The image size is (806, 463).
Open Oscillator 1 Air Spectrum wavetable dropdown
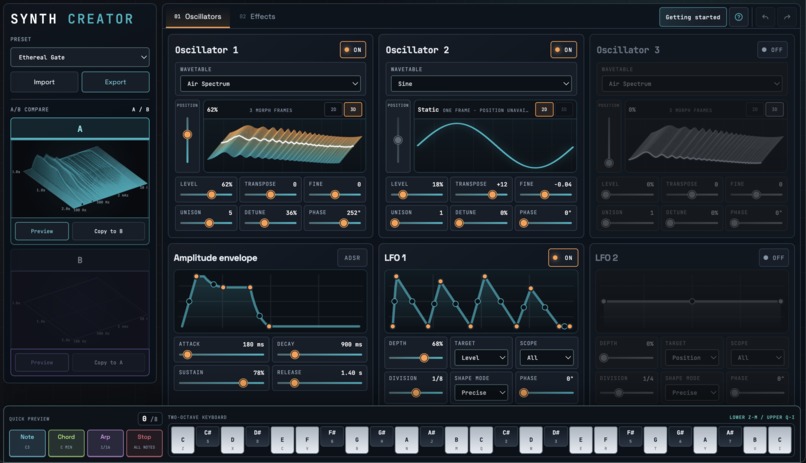270,84
